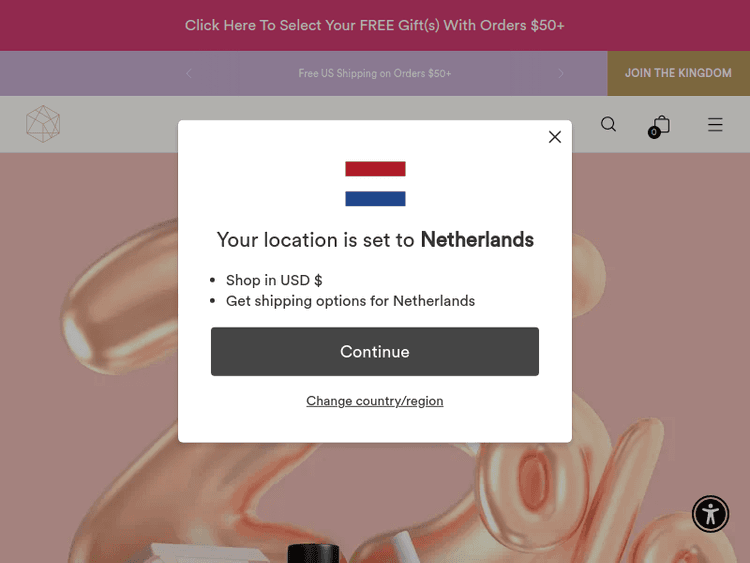Click the cart item count badge
Viewport: 750px width, 563px height.
coord(654,132)
